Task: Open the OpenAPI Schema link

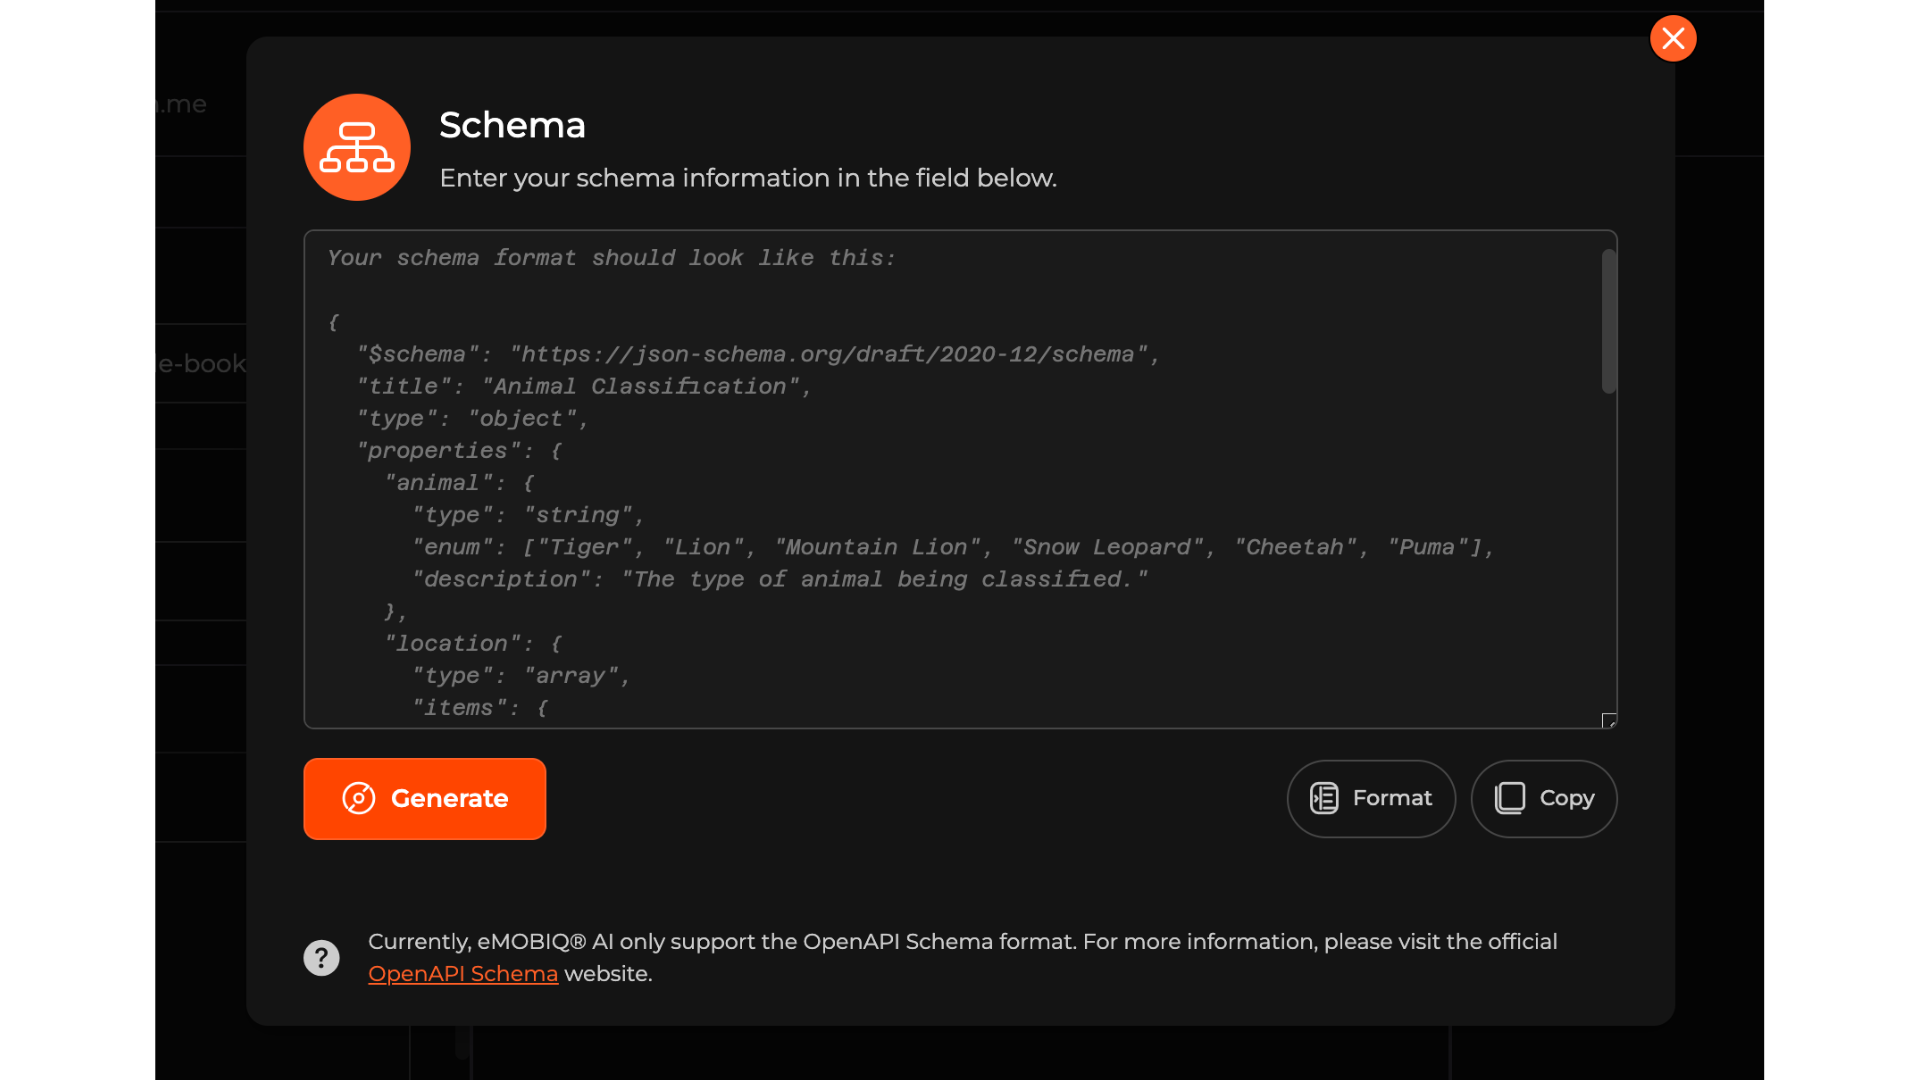Action: [463, 974]
